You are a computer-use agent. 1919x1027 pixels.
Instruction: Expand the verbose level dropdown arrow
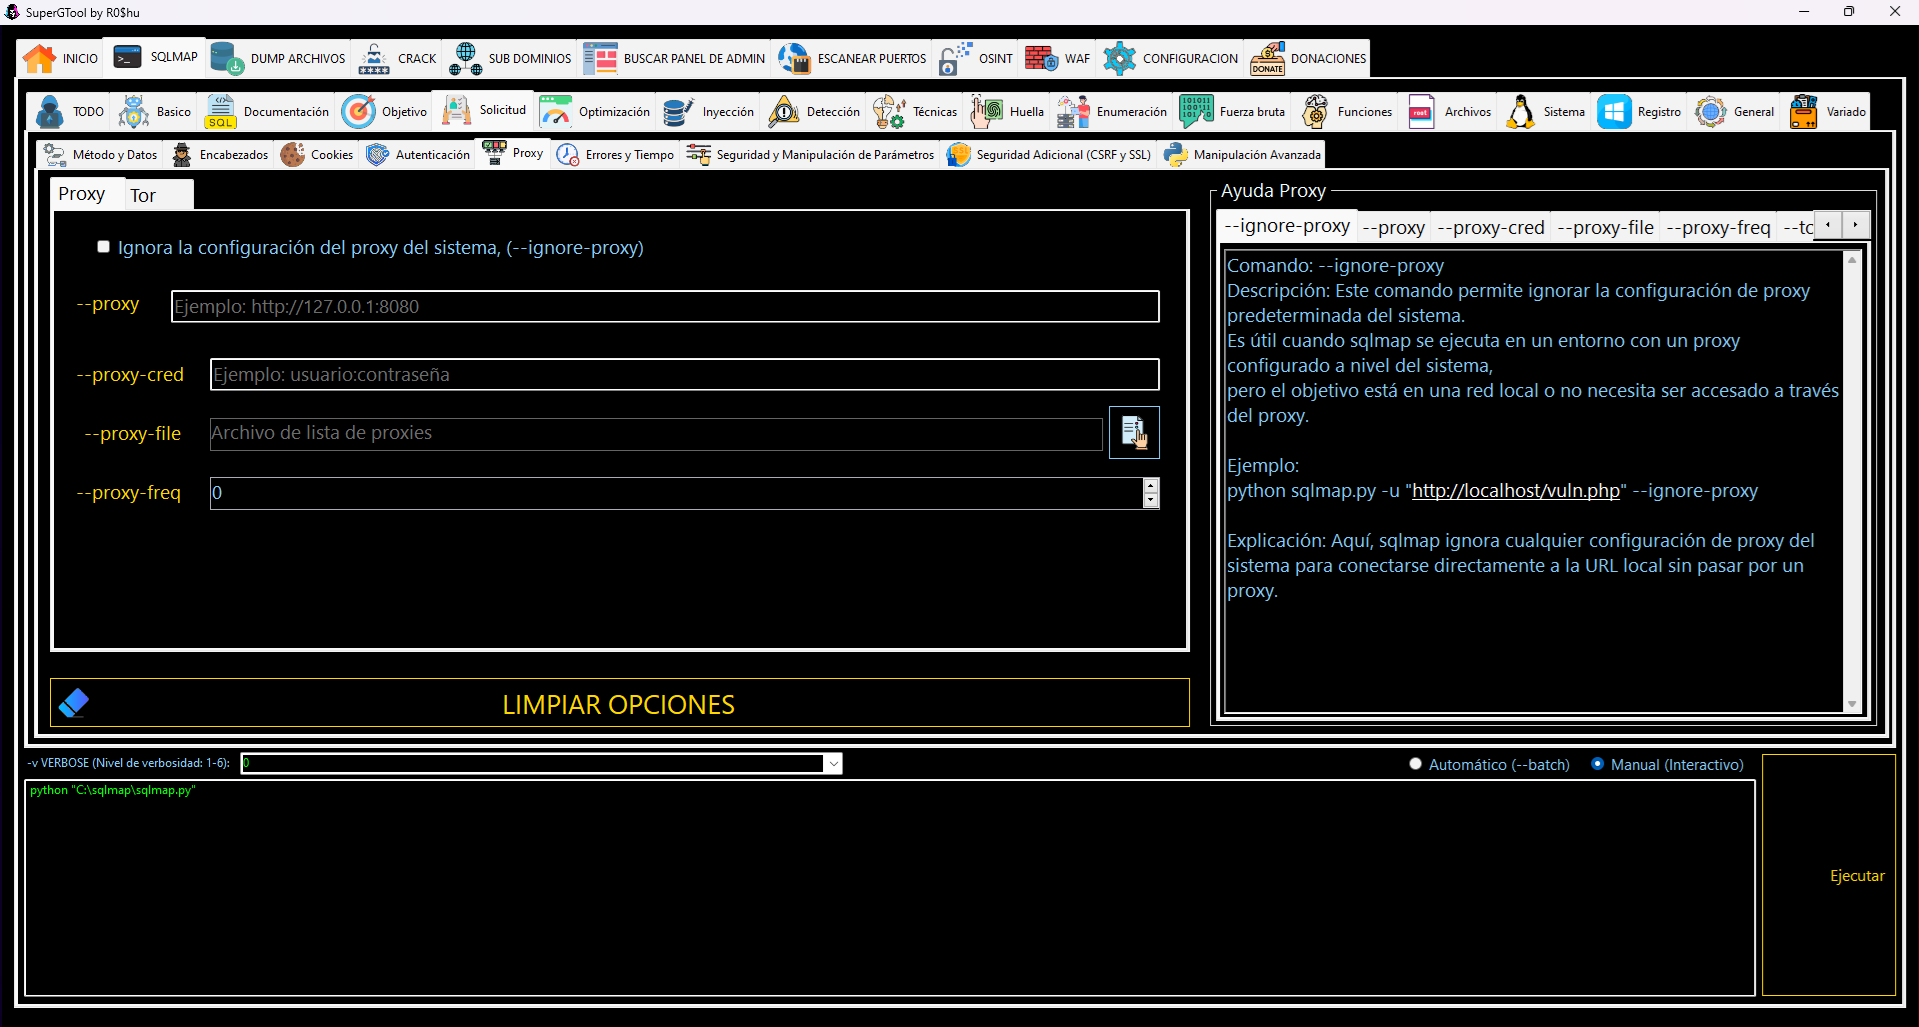pos(833,764)
